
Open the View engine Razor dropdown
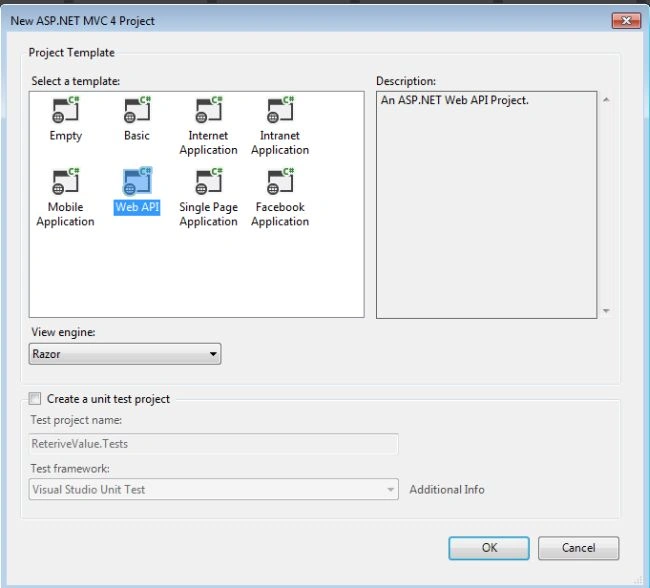tap(125, 354)
